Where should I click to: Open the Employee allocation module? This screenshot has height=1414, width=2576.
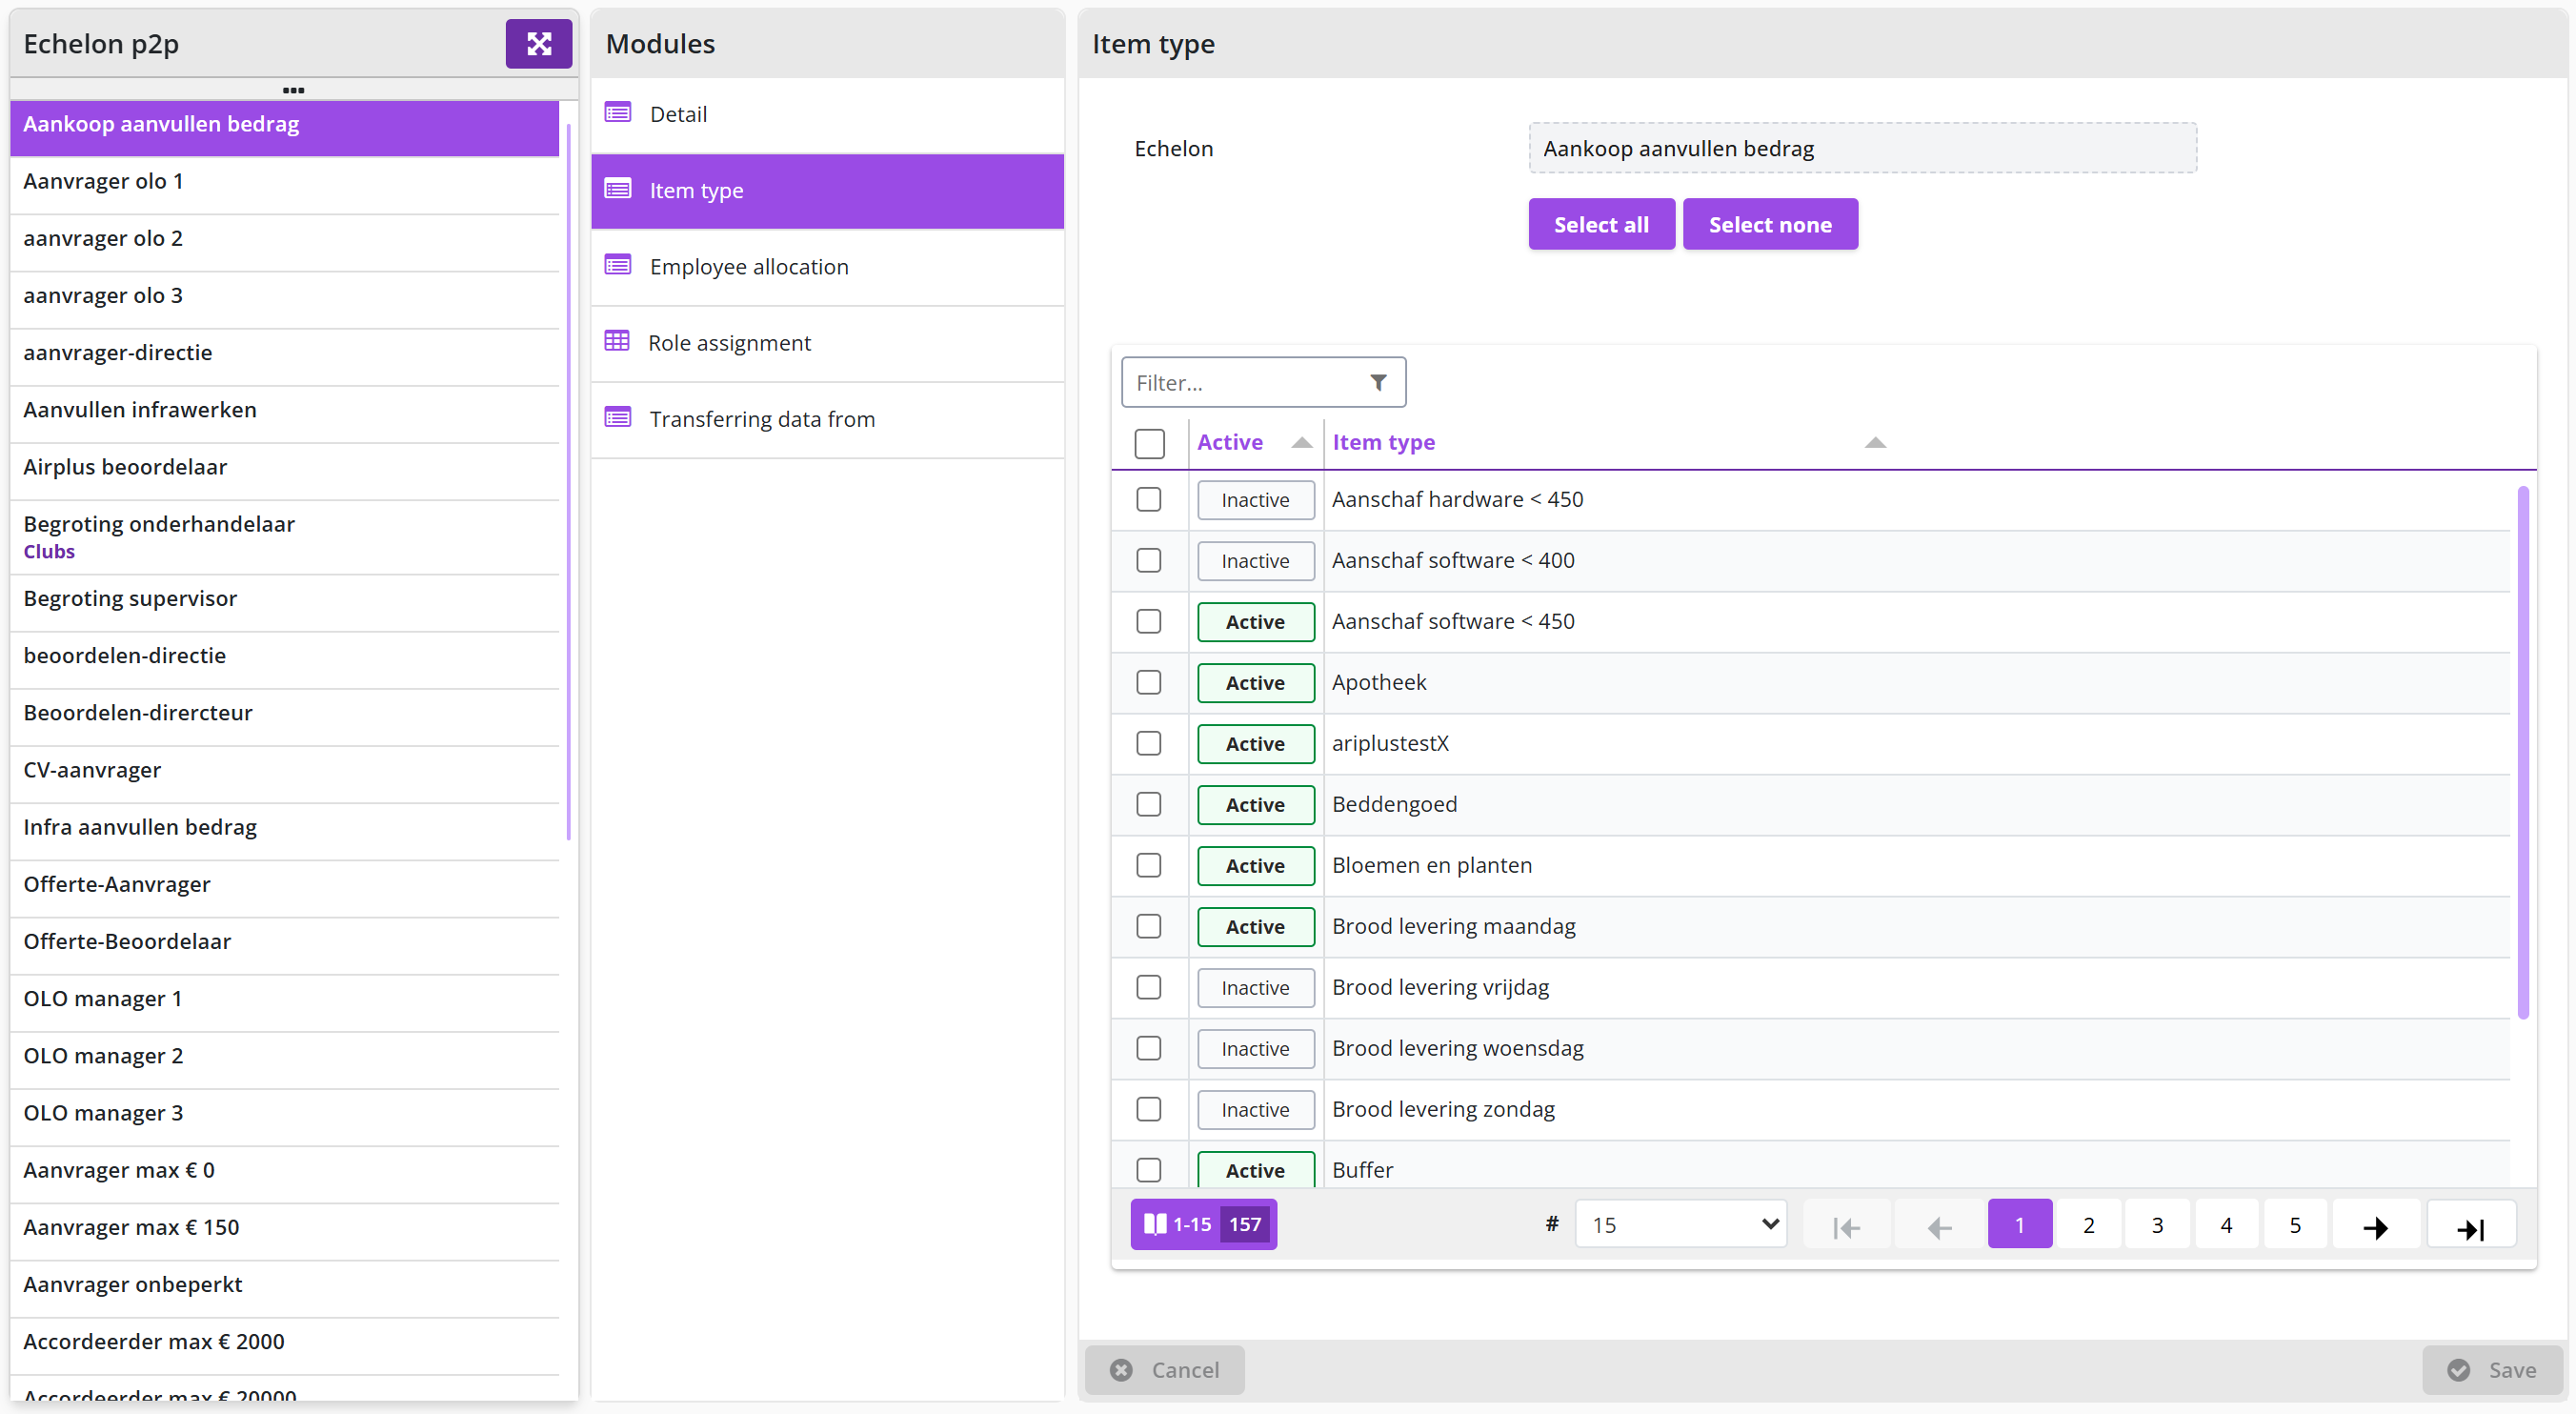(826, 266)
